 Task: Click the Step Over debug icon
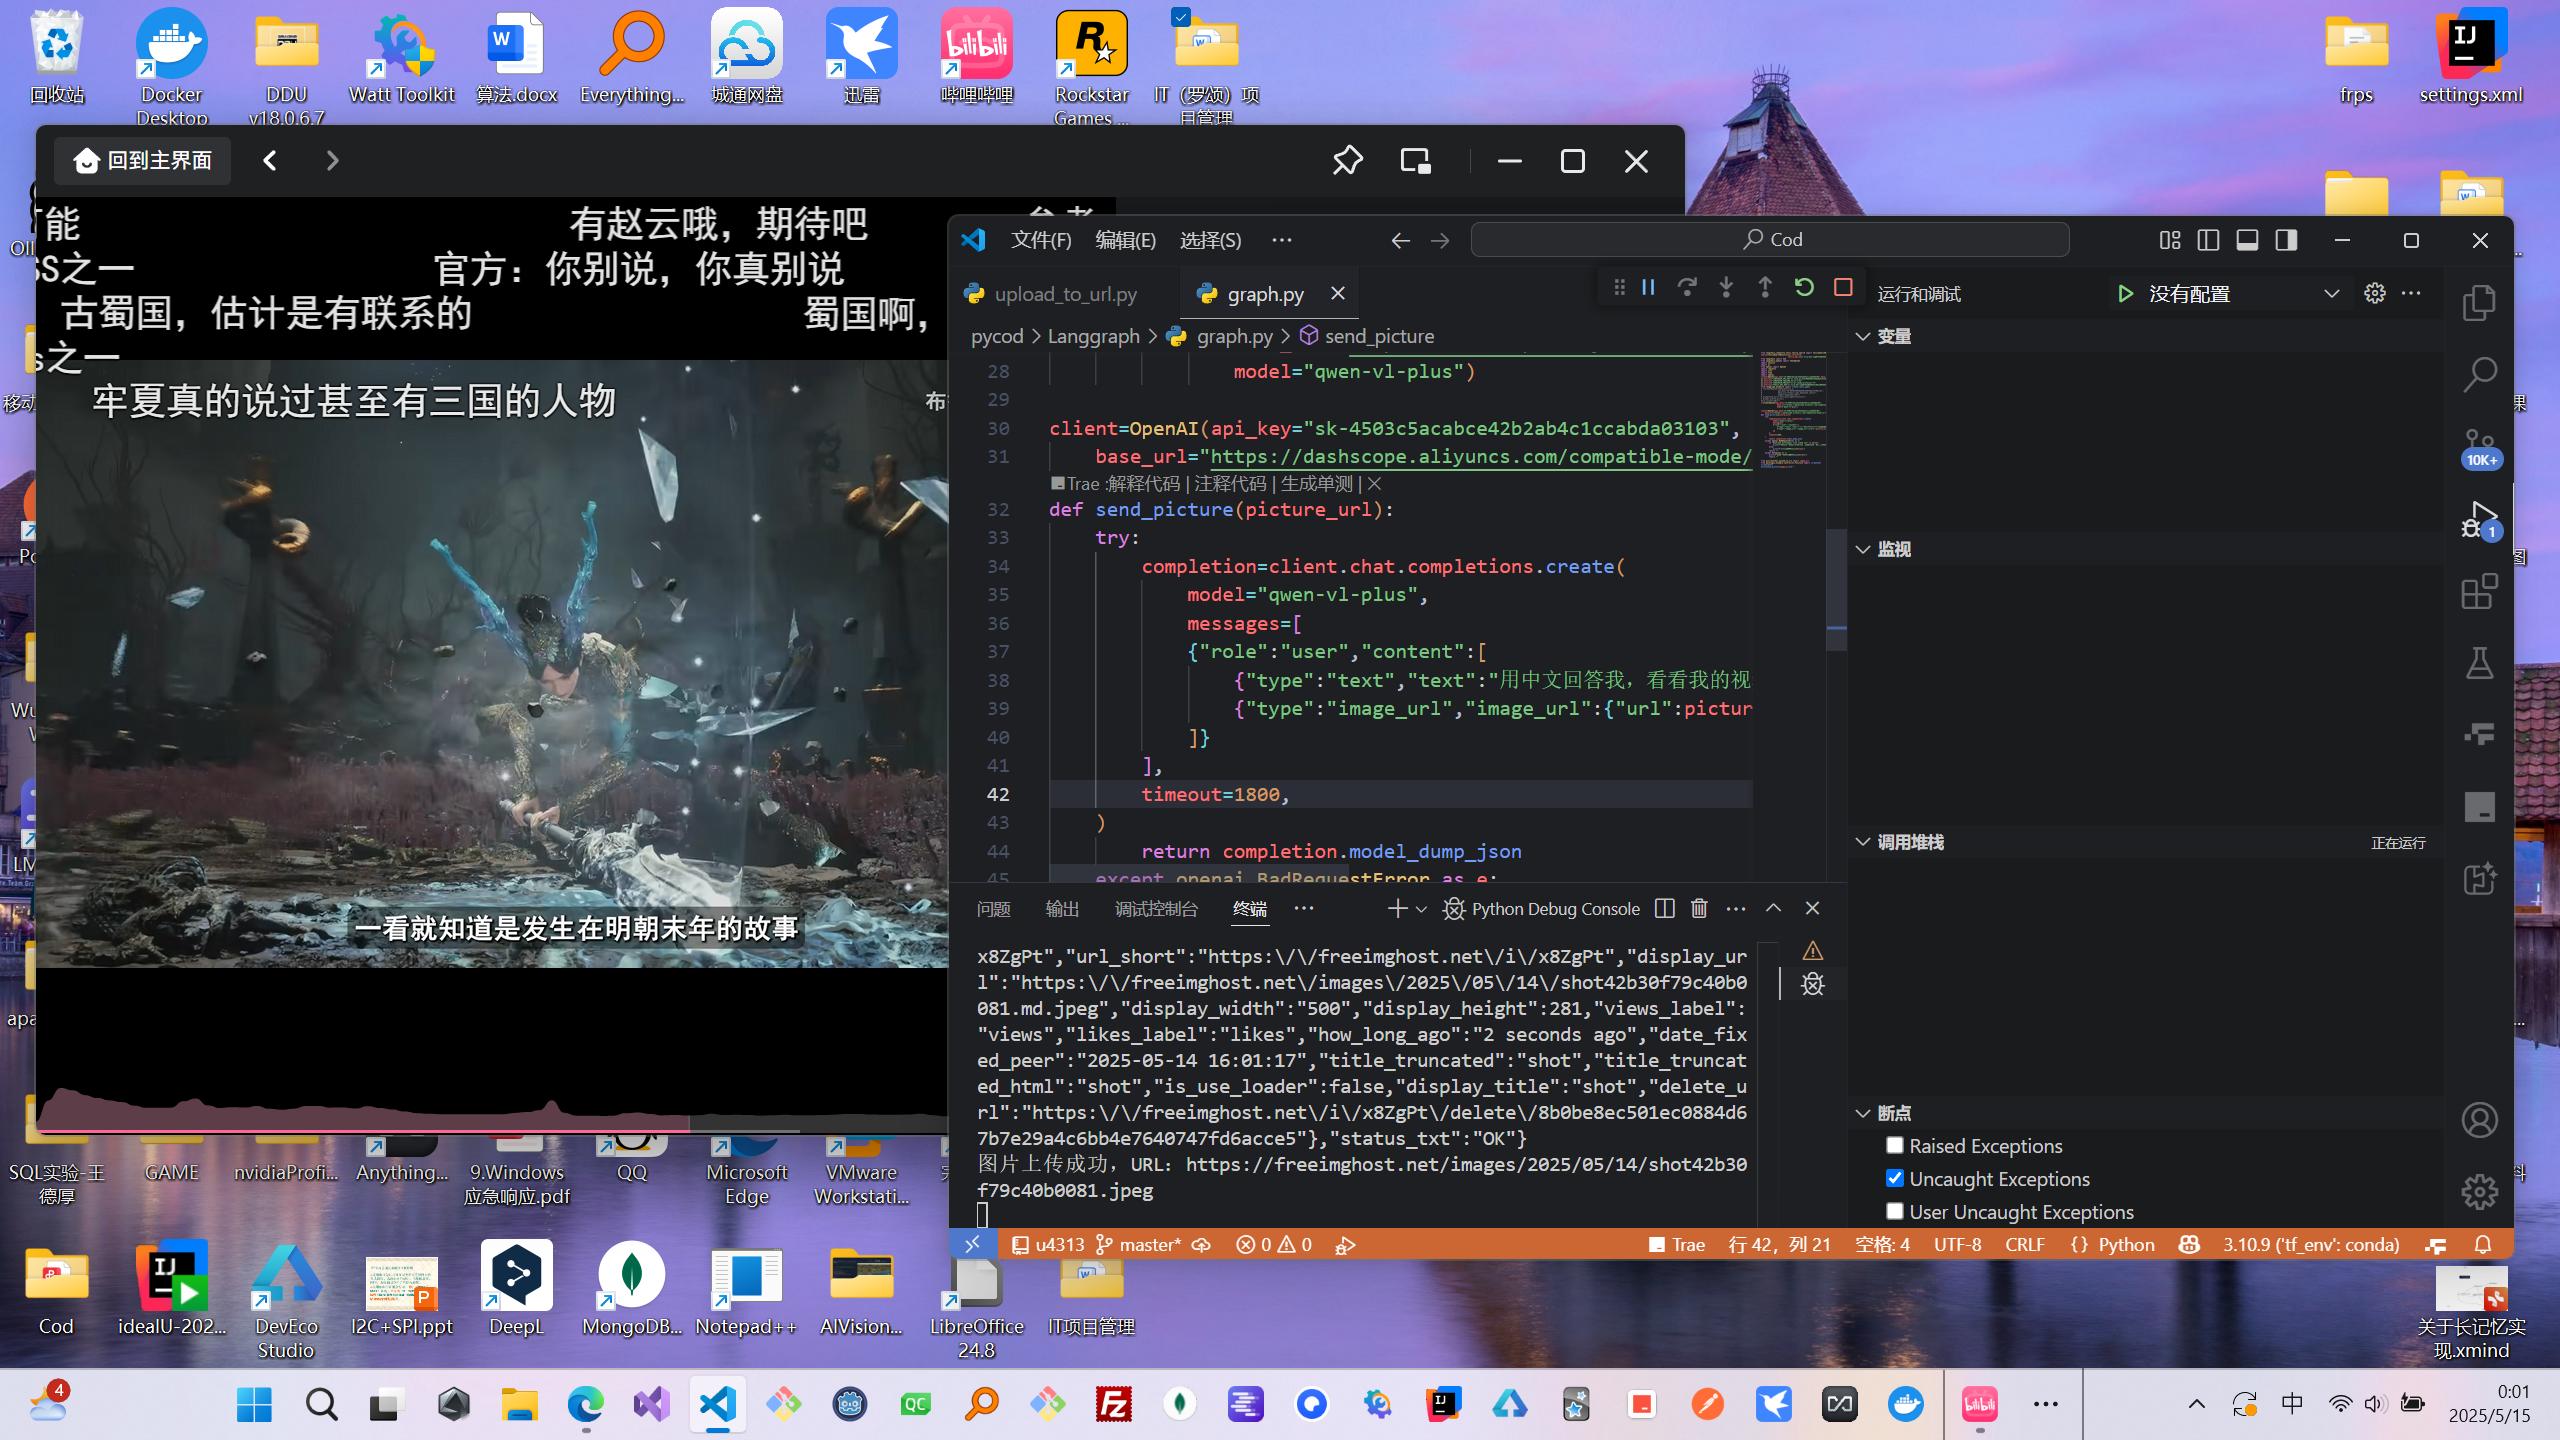pos(1687,288)
